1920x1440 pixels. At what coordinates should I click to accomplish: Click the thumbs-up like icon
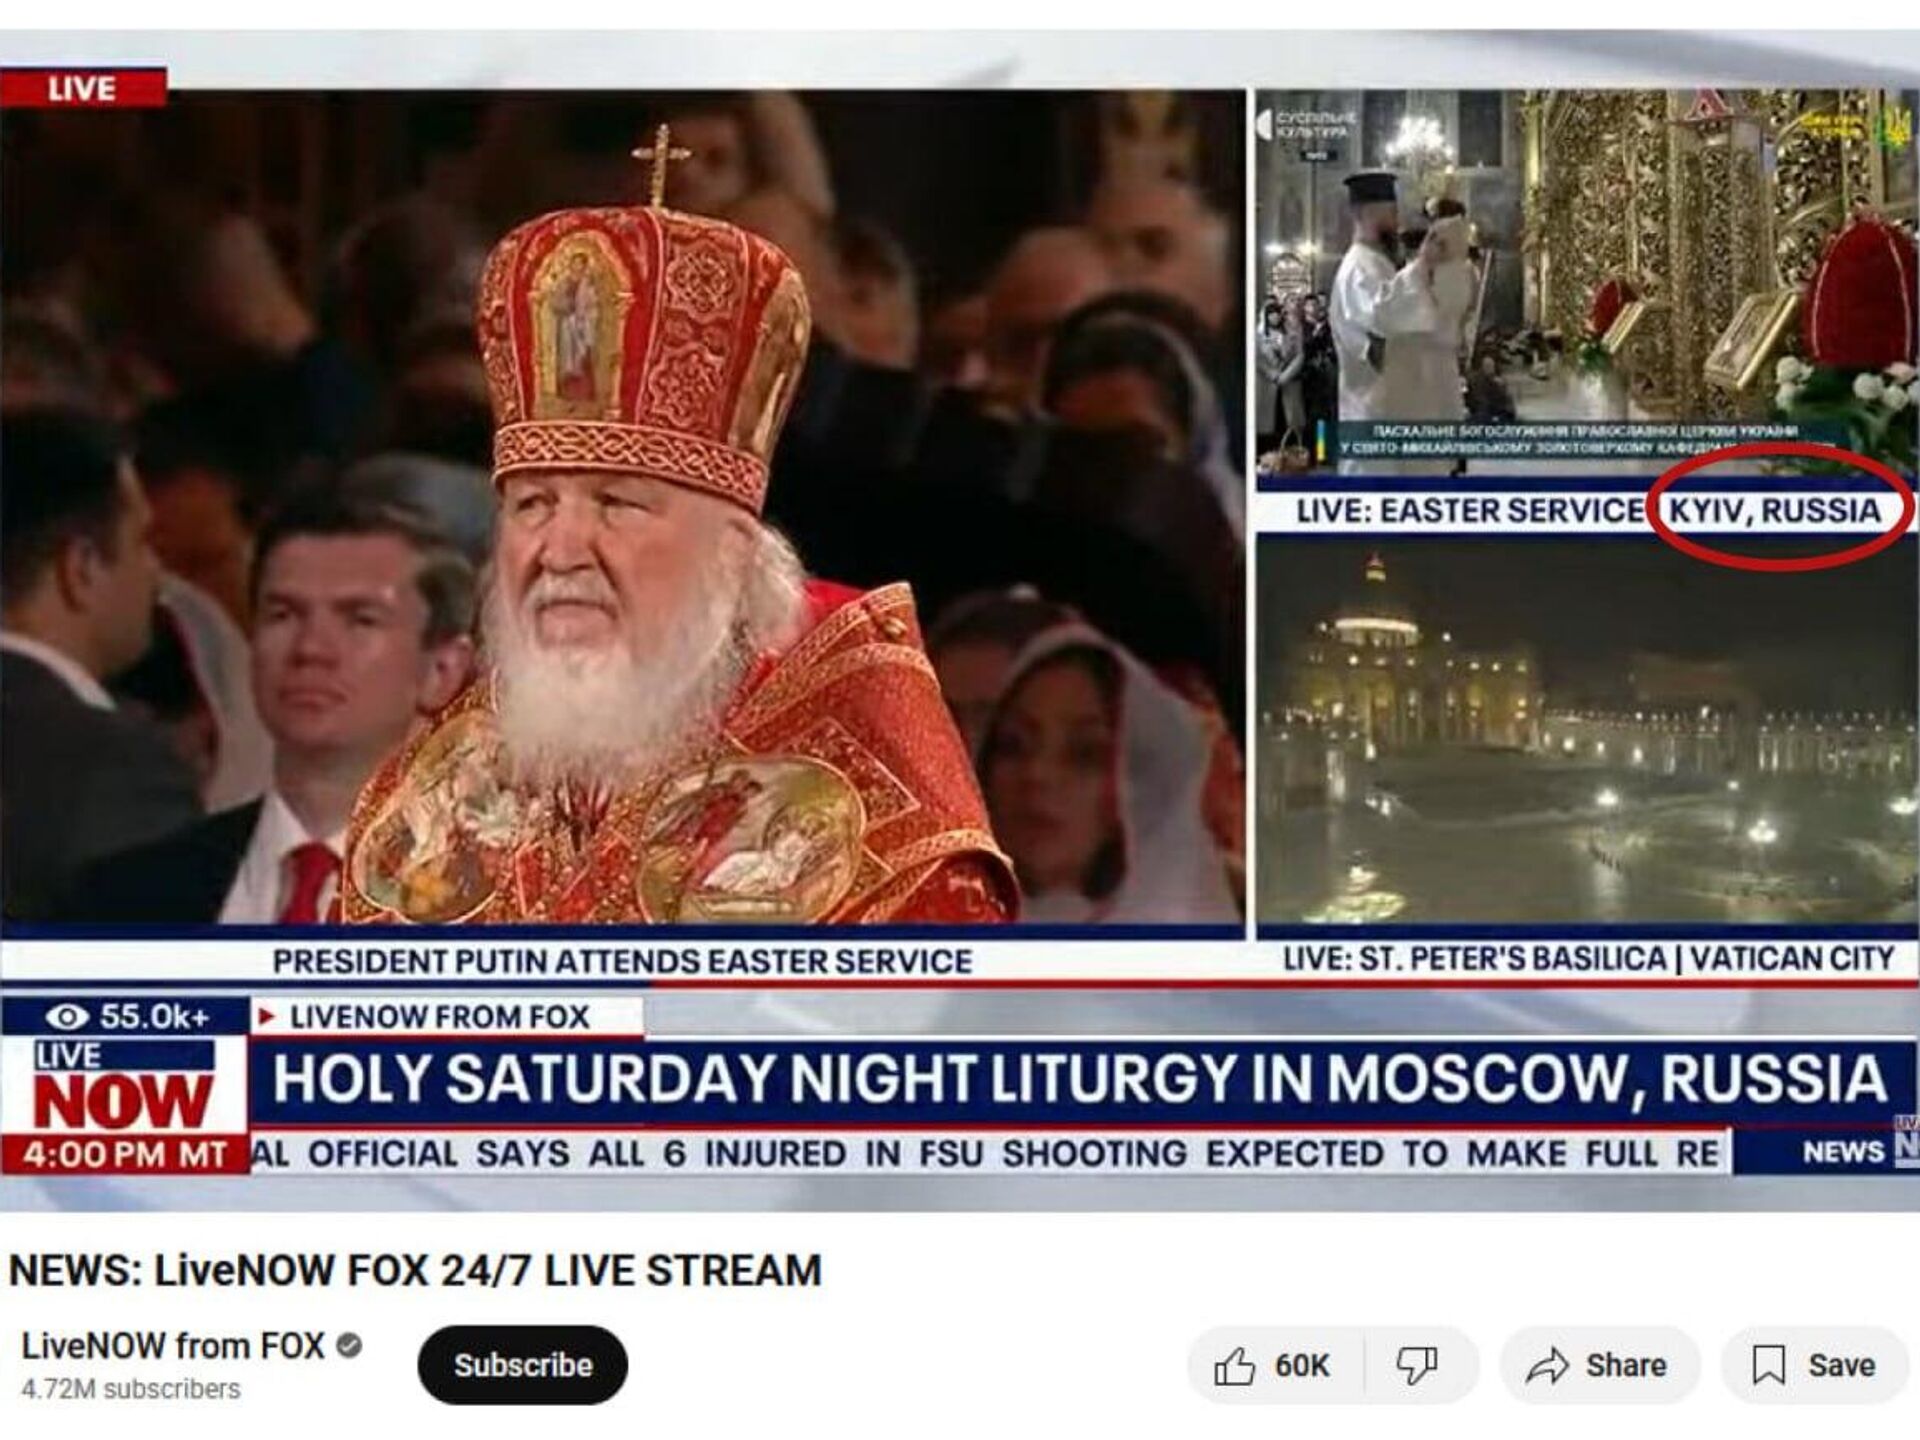(1234, 1366)
